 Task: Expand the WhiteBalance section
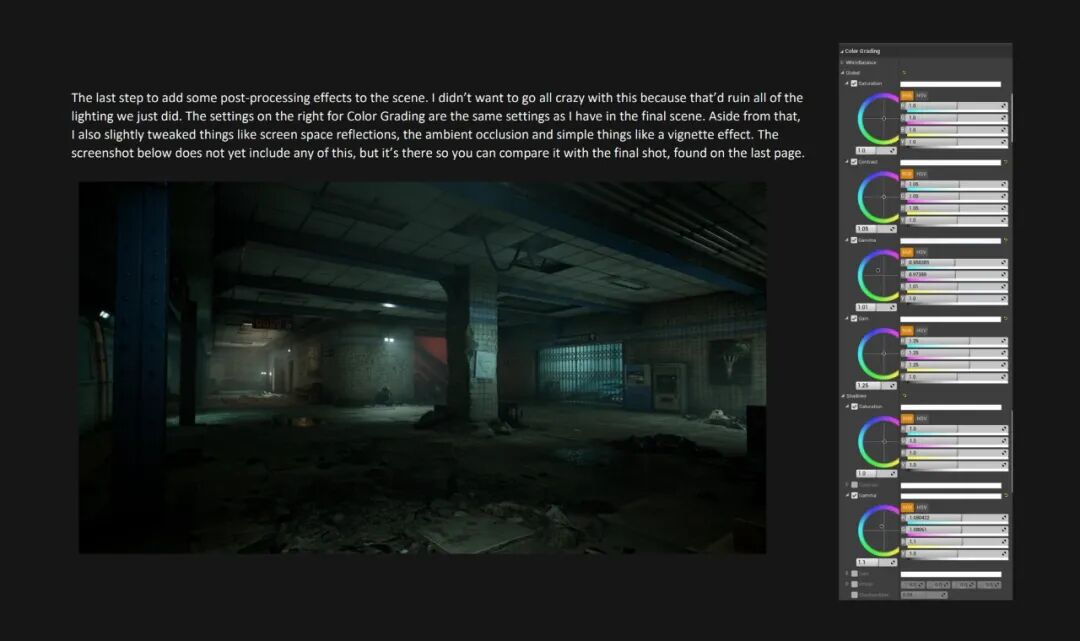point(842,63)
